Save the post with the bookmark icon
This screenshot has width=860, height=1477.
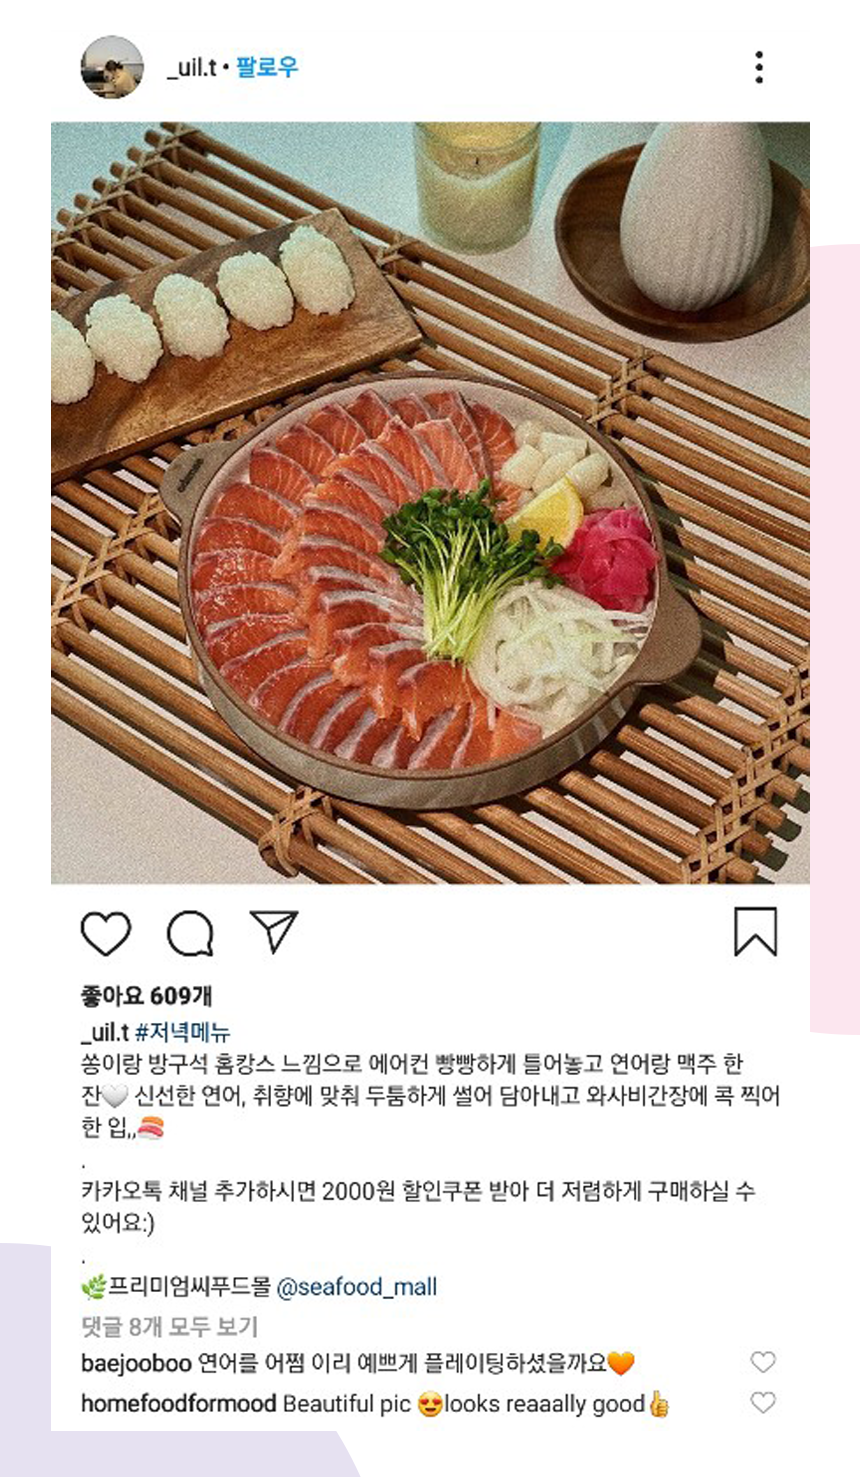click(755, 931)
